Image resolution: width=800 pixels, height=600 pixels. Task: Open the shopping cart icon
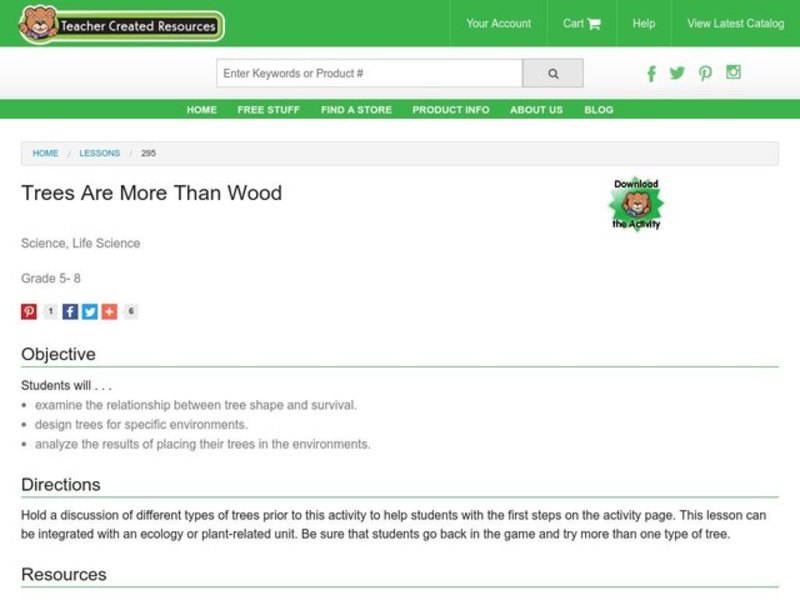coord(594,23)
